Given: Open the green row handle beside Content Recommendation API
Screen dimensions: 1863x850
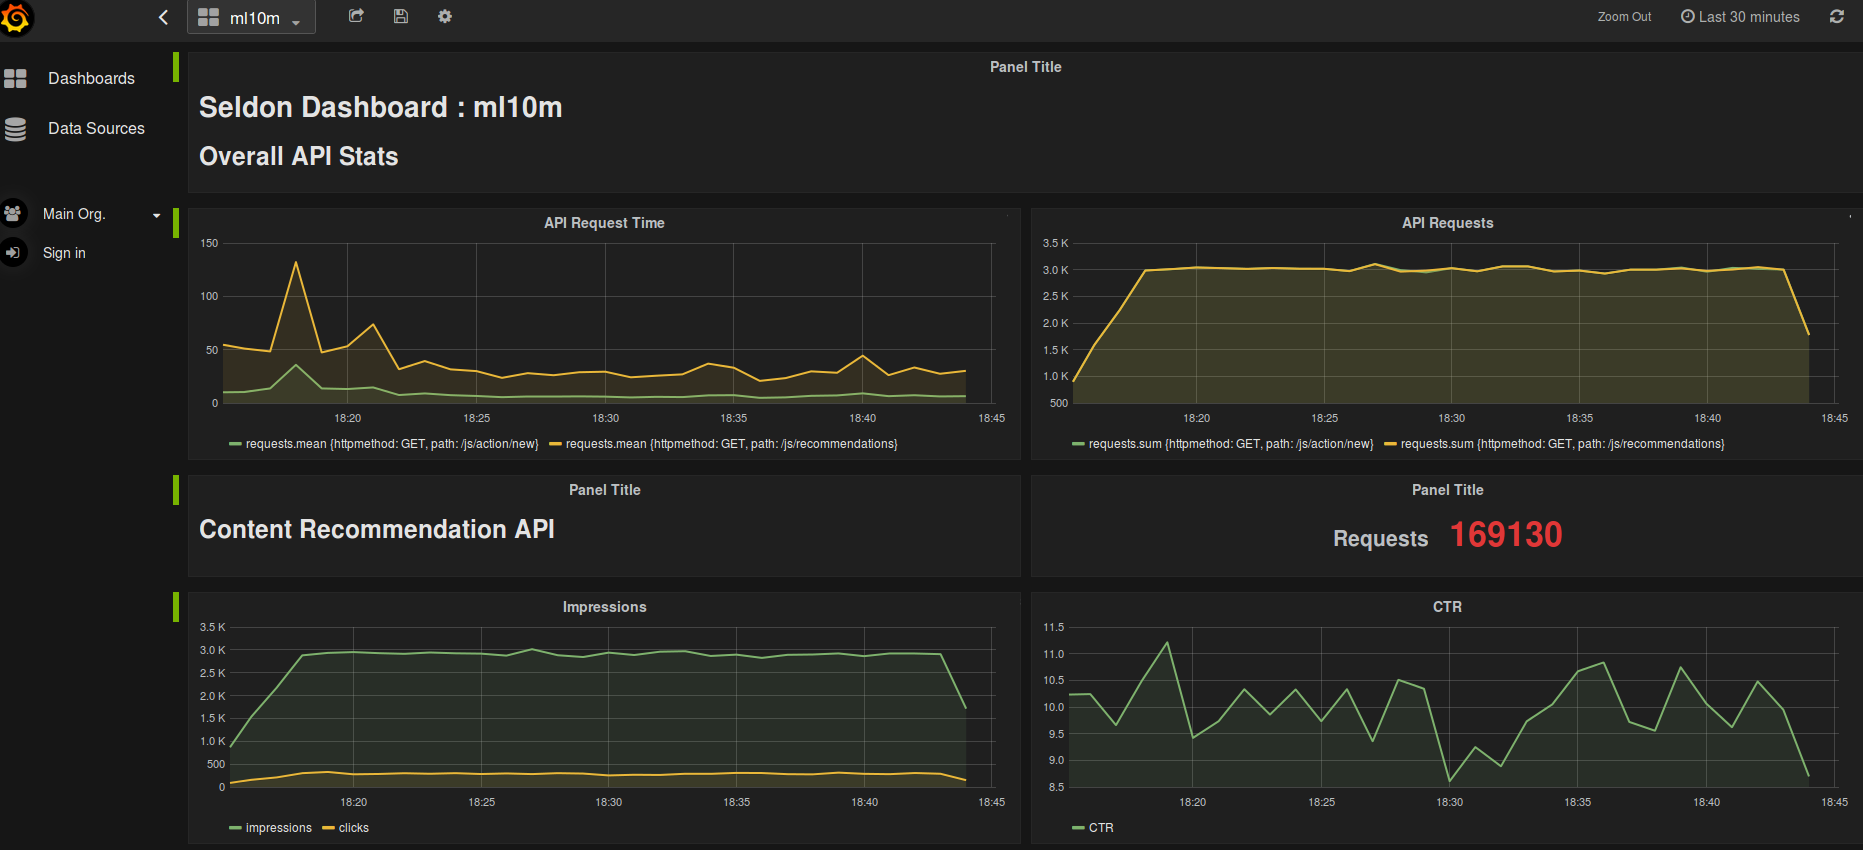Looking at the screenshot, I should point(176,490).
